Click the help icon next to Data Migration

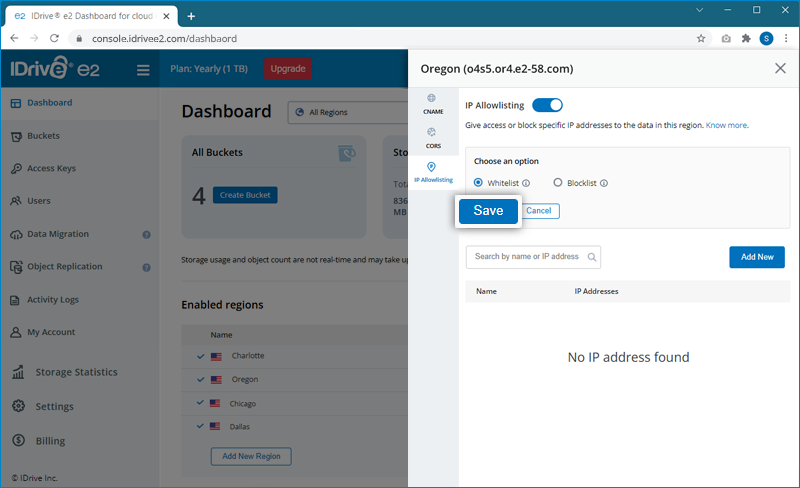pyautogui.click(x=146, y=235)
